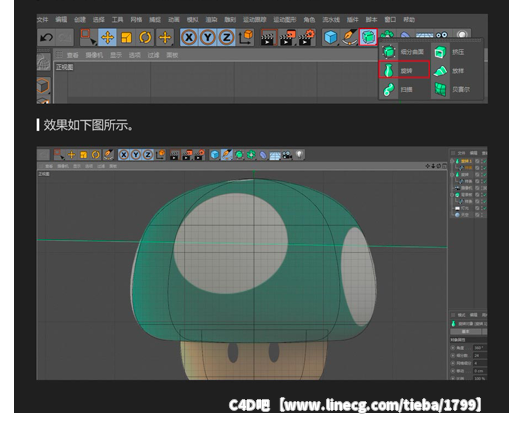Add a Cube primitive from top toolbar
This screenshot has width=515, height=424.
[x=331, y=37]
